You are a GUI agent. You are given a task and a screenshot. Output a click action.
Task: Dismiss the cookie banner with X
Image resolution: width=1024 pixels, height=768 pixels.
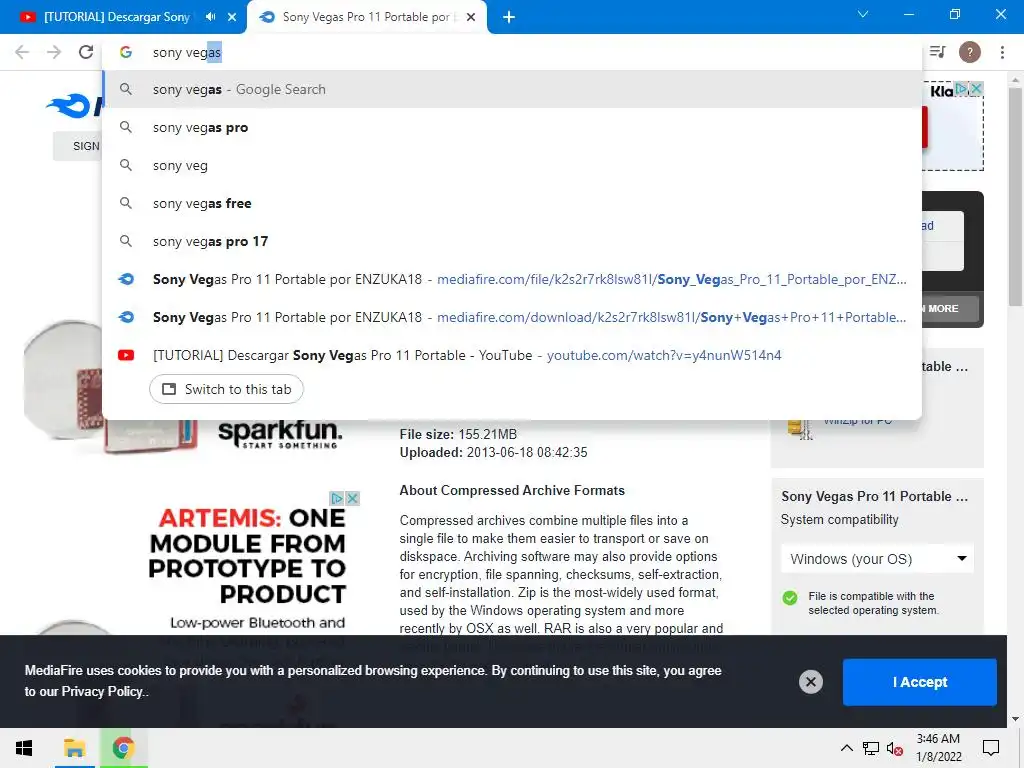[810, 682]
